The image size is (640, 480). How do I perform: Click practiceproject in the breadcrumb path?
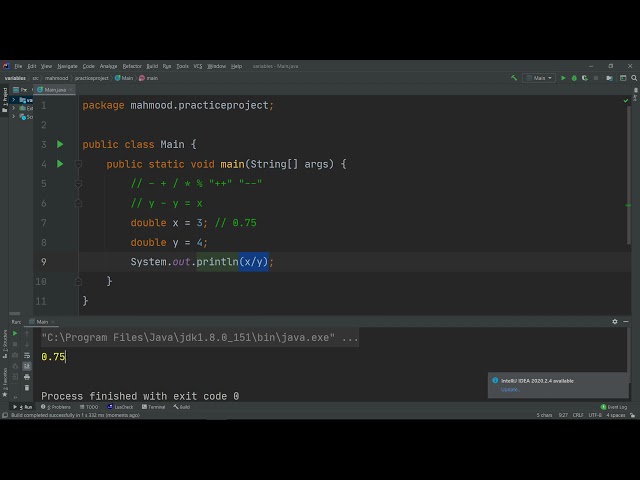[91, 78]
